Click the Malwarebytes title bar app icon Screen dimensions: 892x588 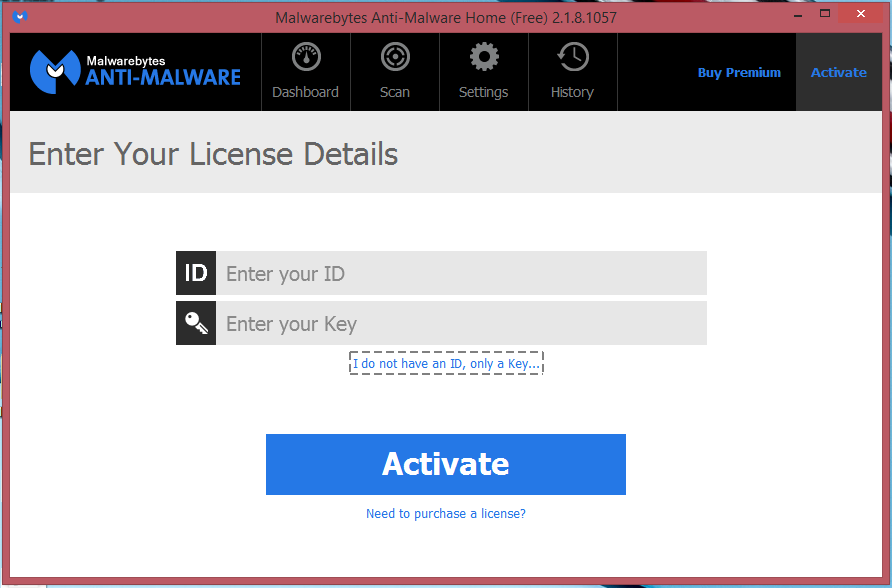(x=20, y=17)
